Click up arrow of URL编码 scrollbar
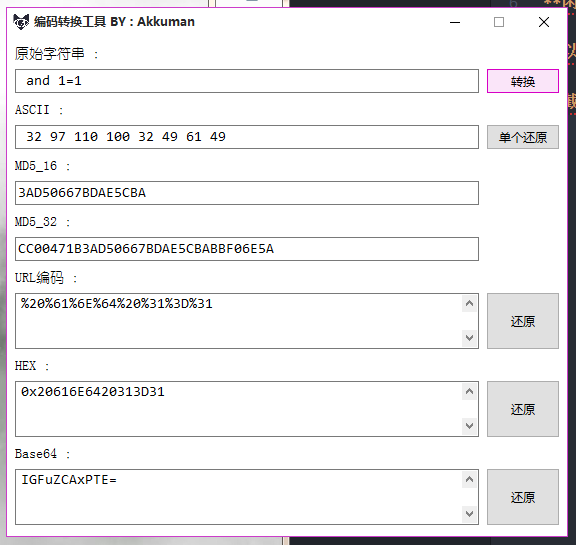Viewport: 576px width, 545px height. 469,303
